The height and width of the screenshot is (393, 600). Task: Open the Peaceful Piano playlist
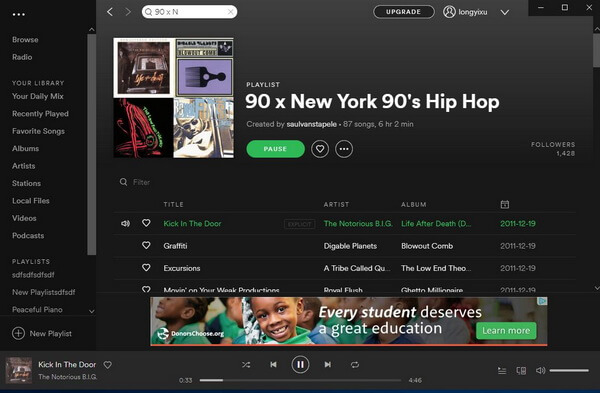point(37,309)
